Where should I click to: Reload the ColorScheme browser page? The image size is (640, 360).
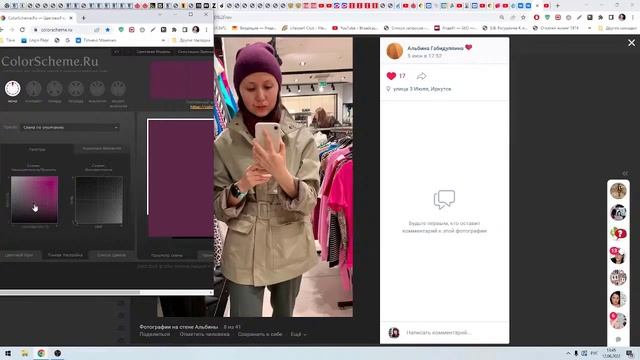22,30
